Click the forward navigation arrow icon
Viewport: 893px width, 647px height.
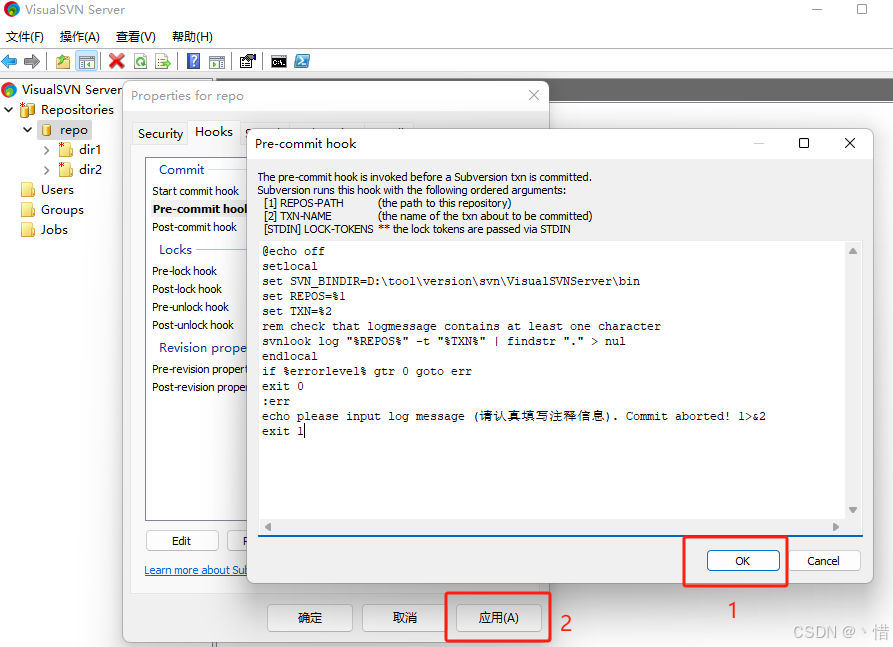[31, 61]
